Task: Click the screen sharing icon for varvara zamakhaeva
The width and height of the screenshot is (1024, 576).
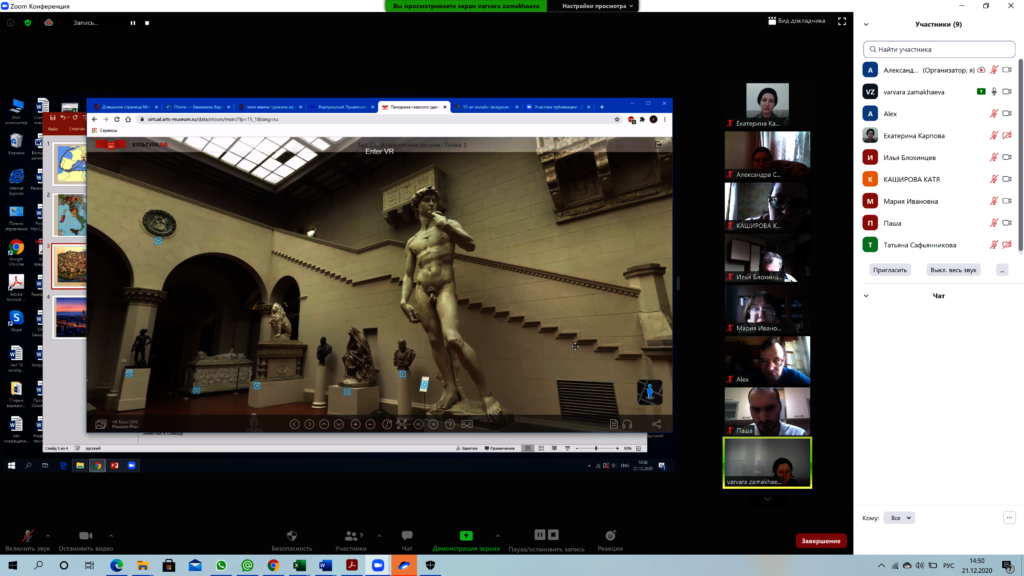Action: pos(981,91)
